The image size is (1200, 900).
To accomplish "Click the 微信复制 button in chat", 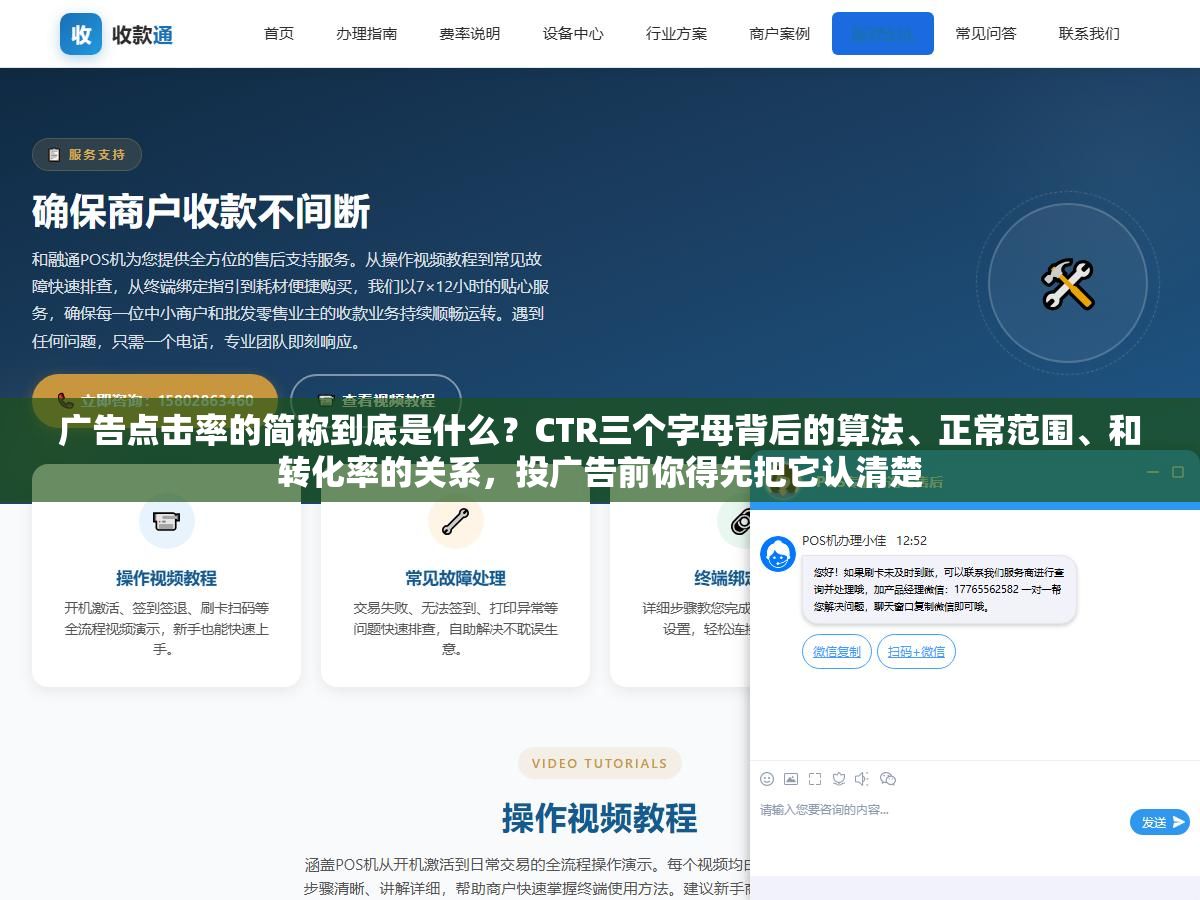I will point(837,652).
